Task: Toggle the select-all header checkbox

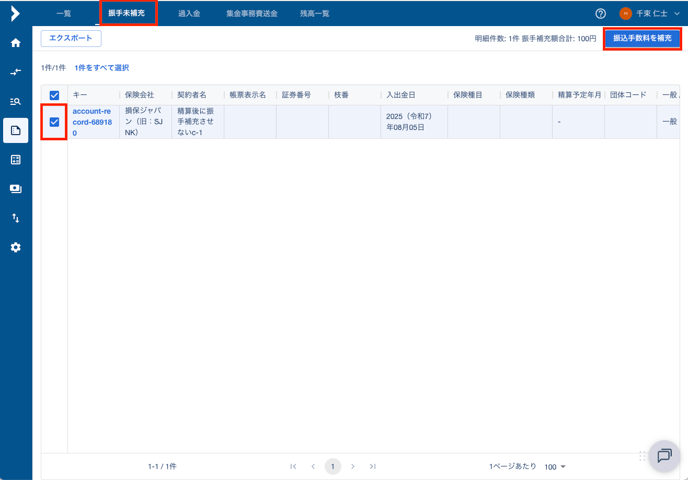Action: click(54, 95)
